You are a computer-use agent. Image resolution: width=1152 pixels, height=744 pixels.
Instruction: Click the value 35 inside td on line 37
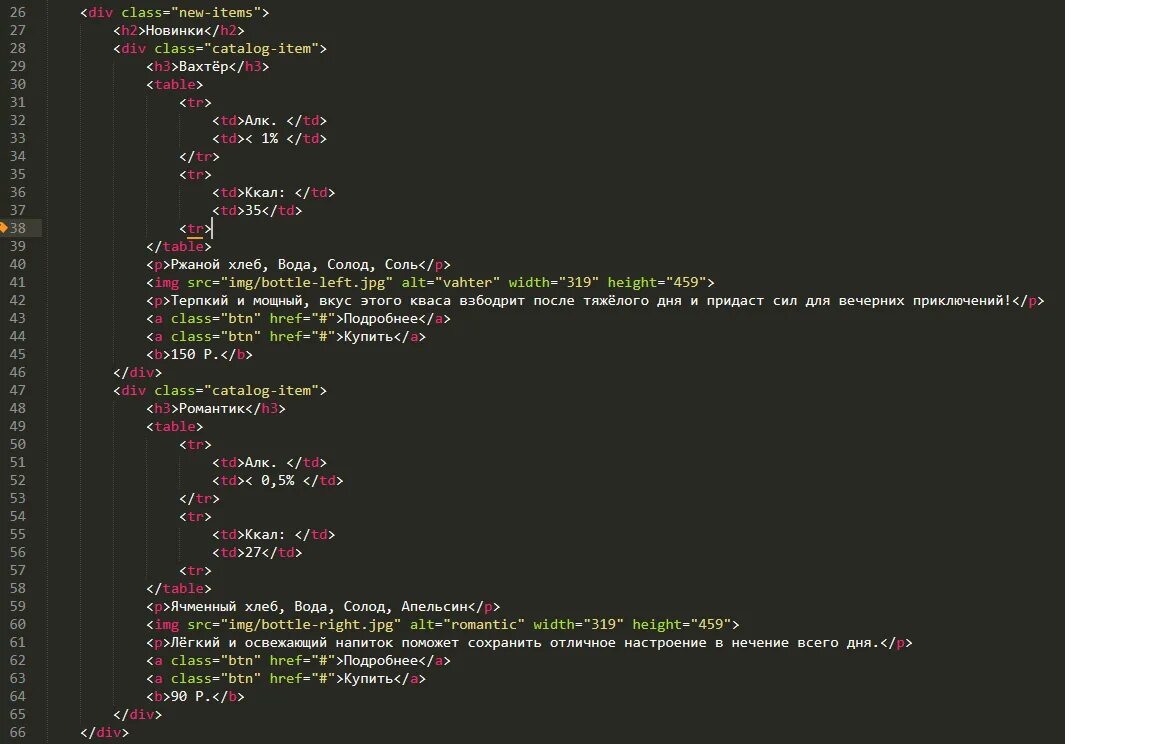pos(253,210)
